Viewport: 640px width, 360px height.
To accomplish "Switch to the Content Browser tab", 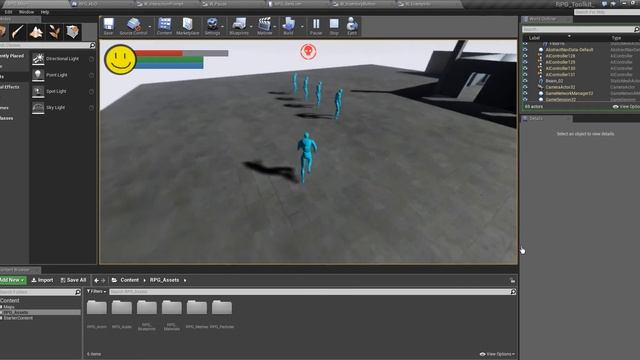I will click(x=20, y=270).
